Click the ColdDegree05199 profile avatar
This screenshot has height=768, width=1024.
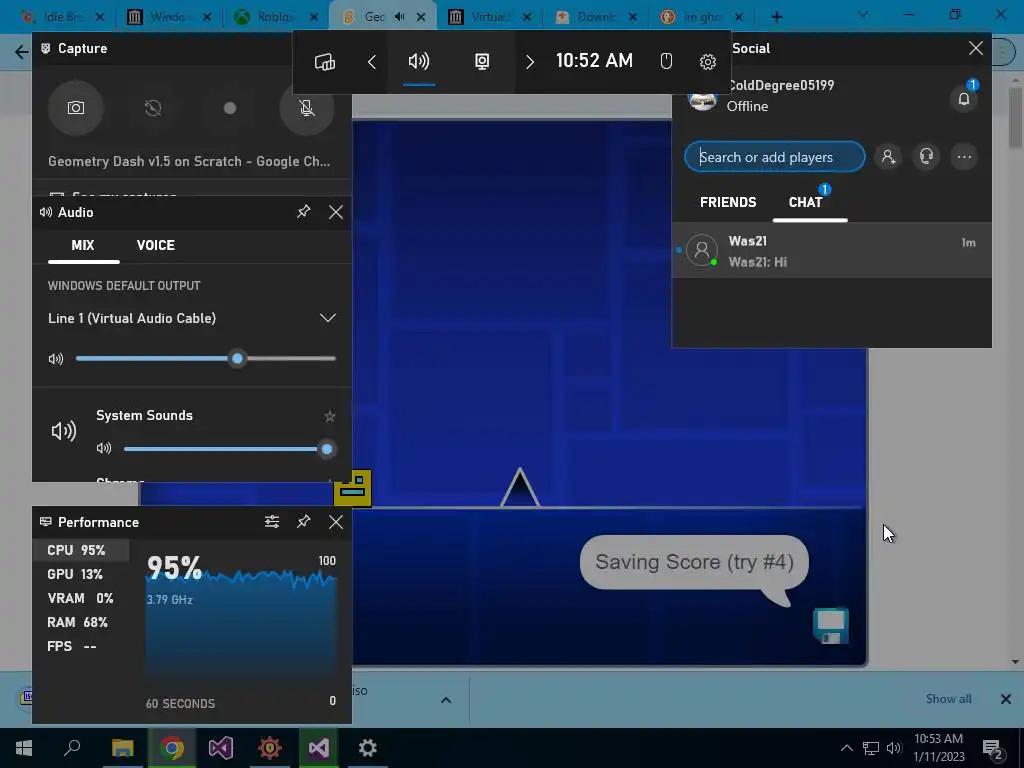(x=703, y=99)
